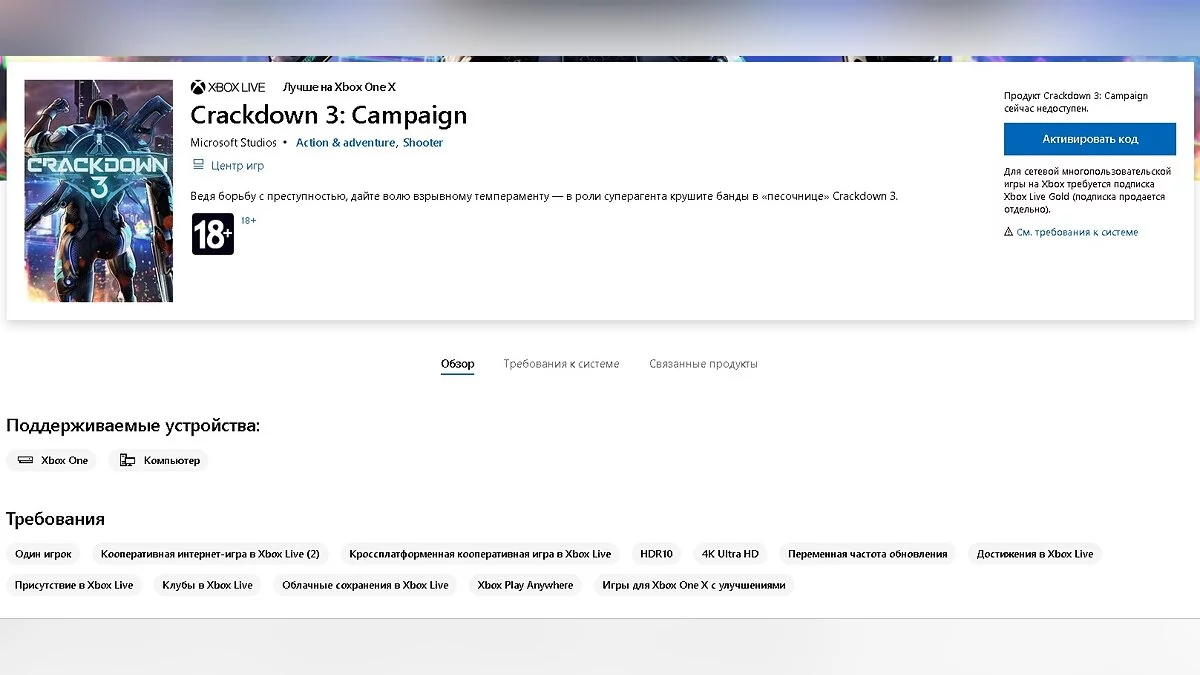
Task: Click the Microsoft Studios publisher text
Action: point(234,143)
